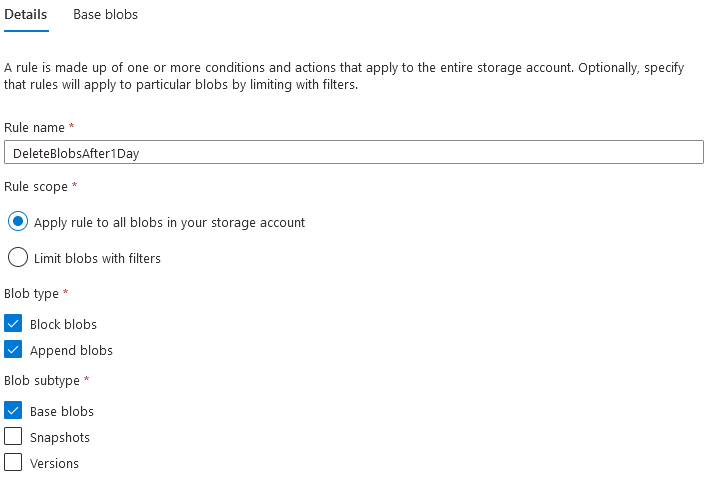Click the "Rule scope" section label
This screenshot has width=713, height=487.
pos(36,187)
